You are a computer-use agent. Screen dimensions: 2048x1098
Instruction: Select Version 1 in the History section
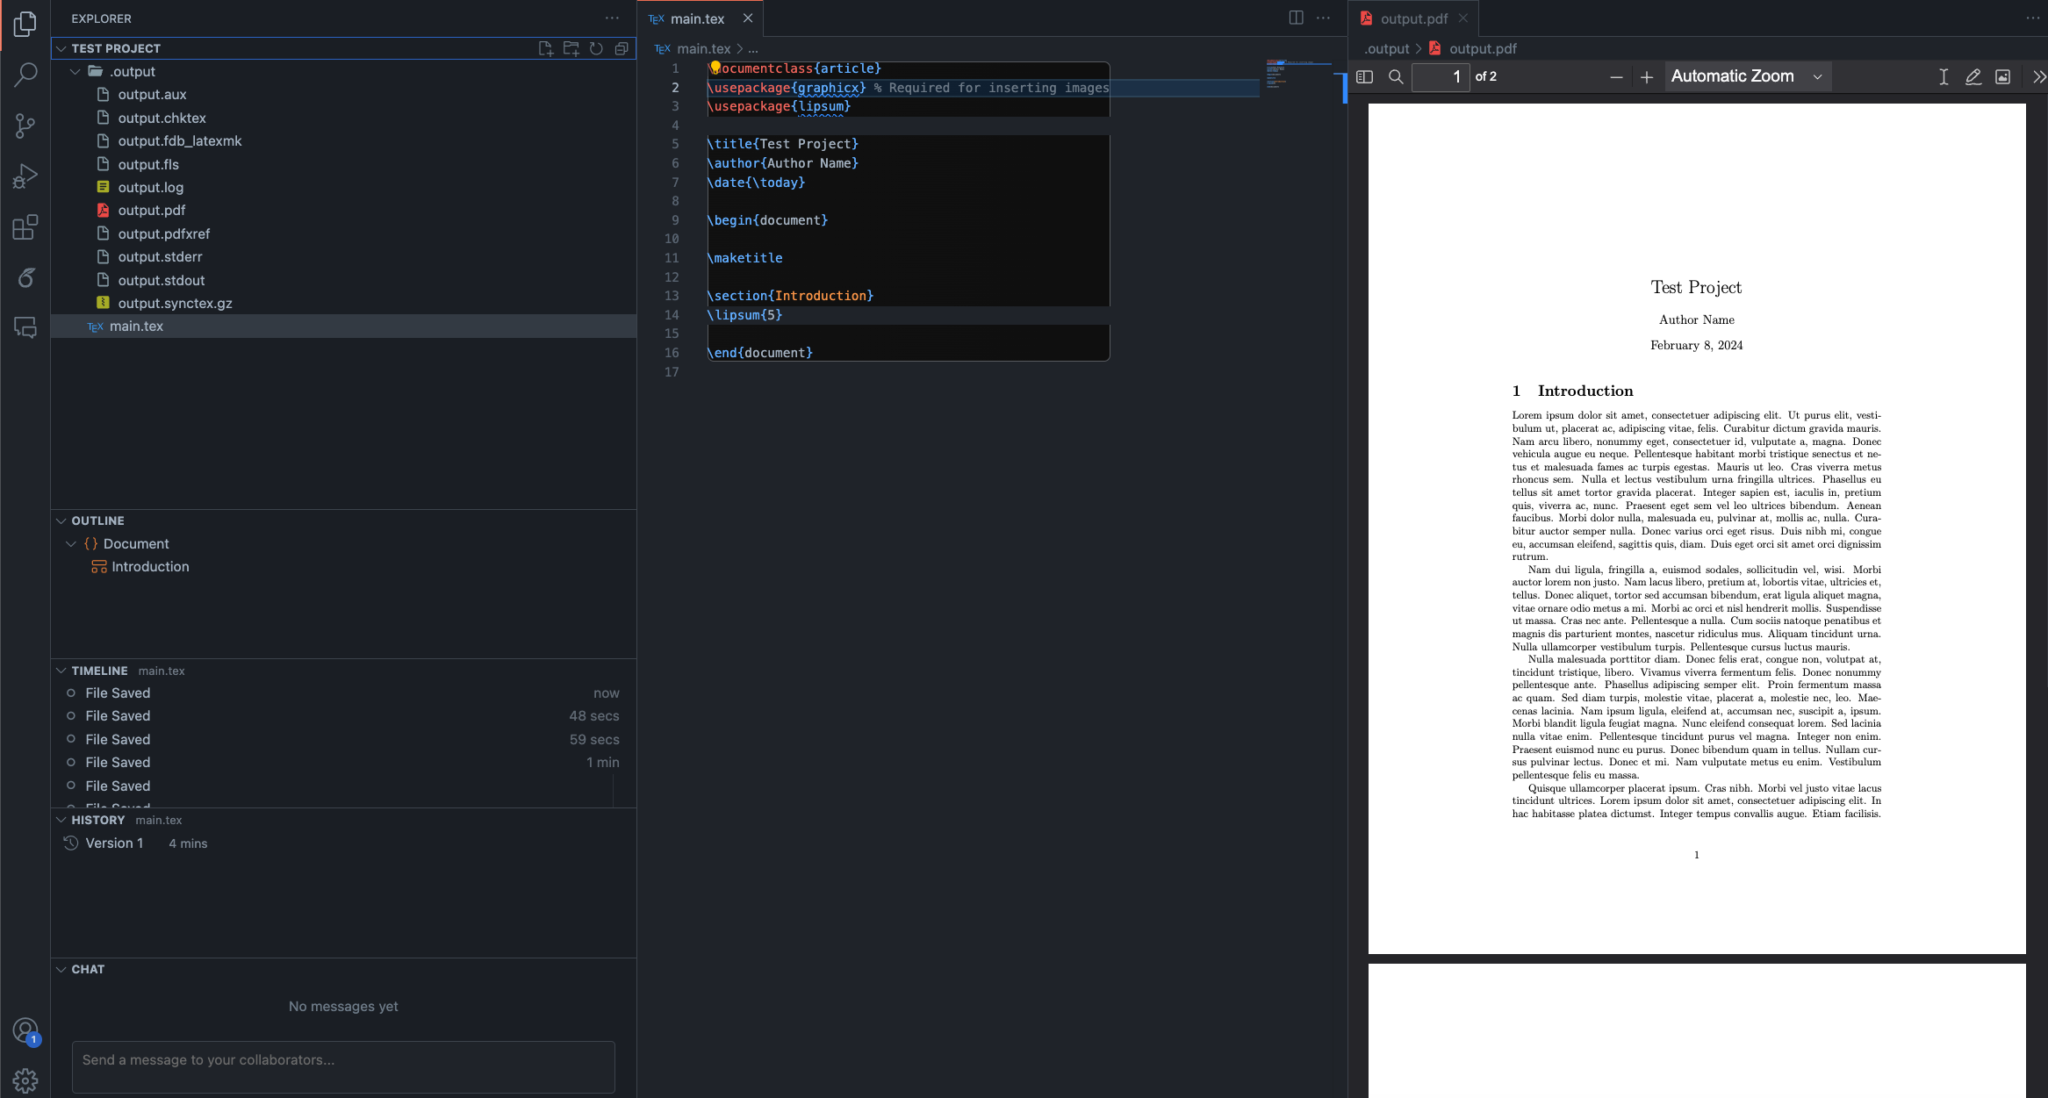[117, 842]
